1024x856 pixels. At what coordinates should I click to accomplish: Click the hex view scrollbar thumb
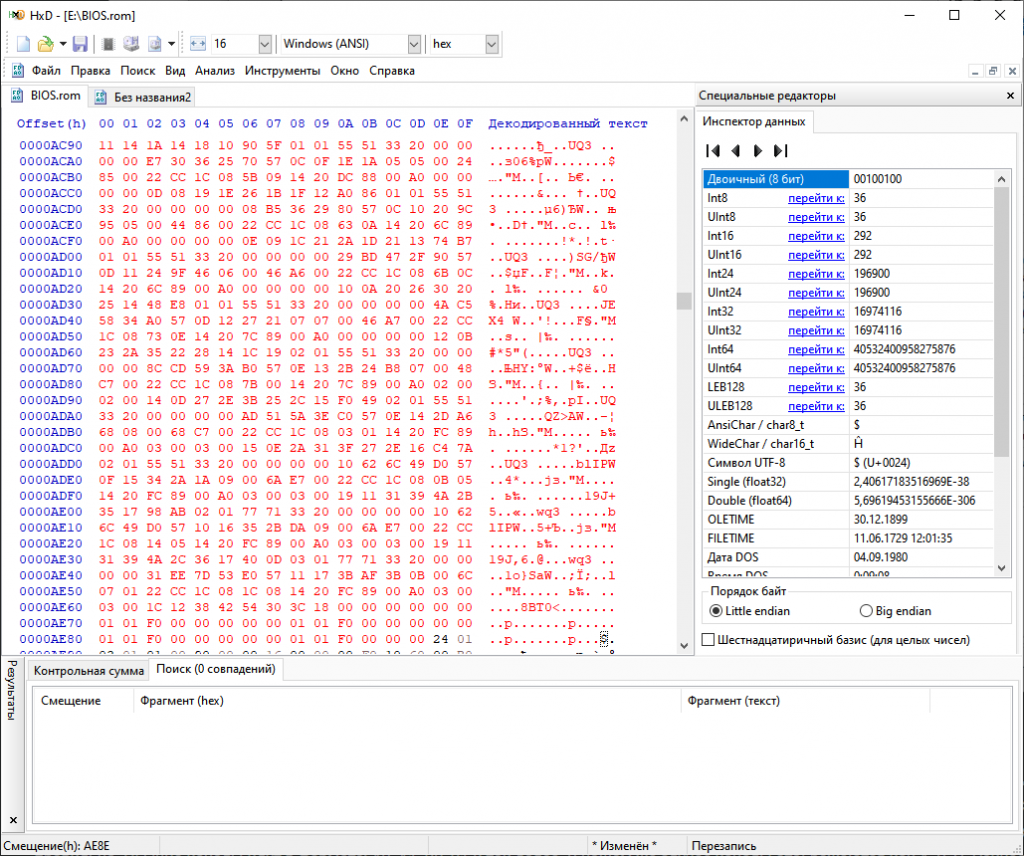tap(684, 300)
